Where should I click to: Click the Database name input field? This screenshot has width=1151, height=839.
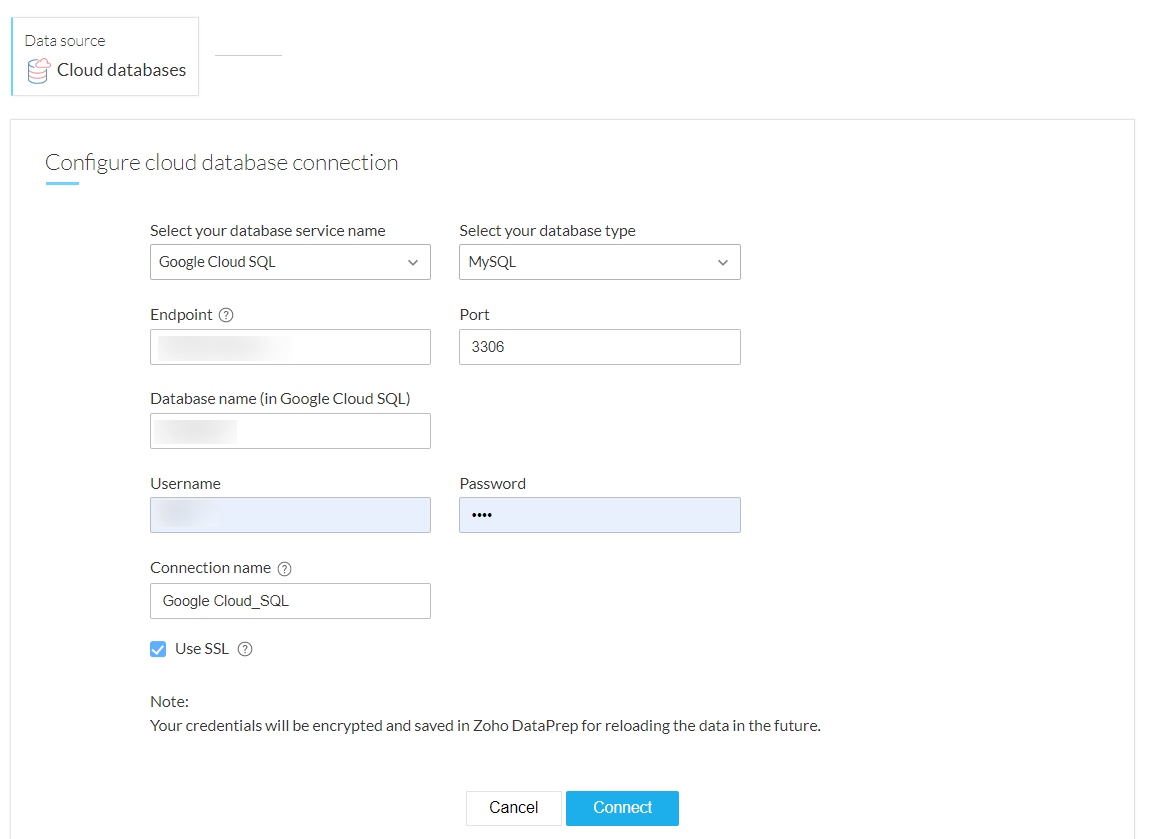(290, 431)
